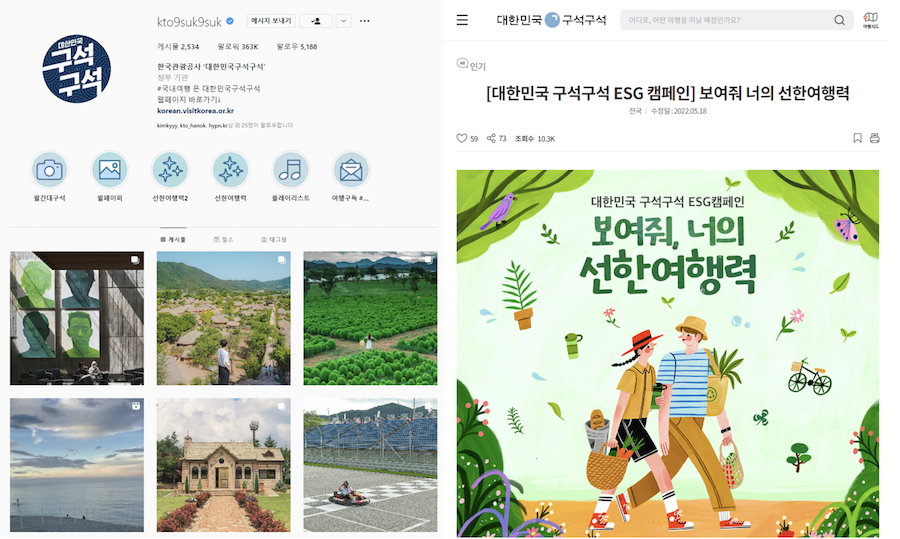900x539 pixels.
Task: Click the 메시지 보내기 button
Action: click(271, 21)
